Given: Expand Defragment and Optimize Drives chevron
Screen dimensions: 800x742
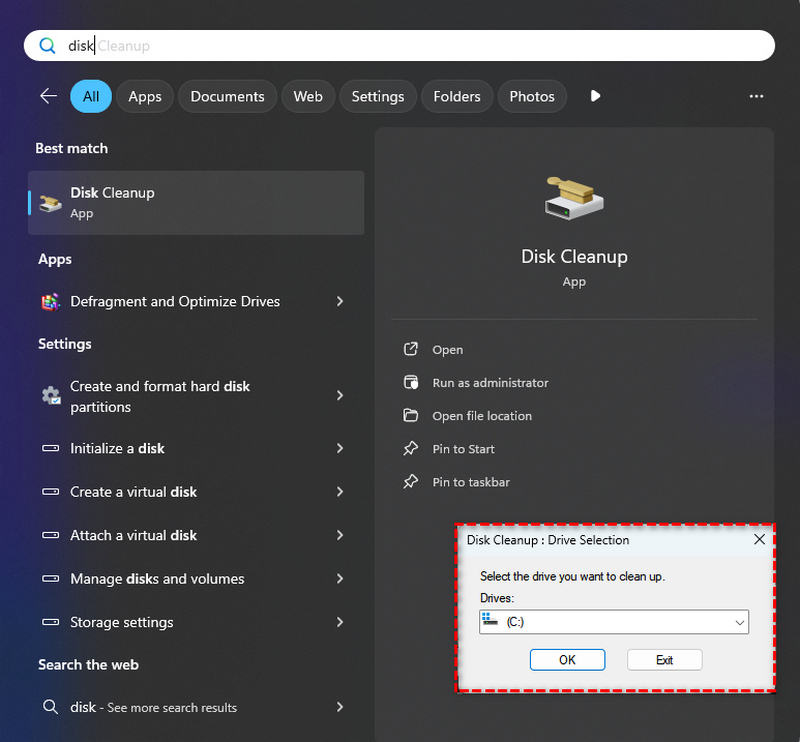Looking at the screenshot, I should 340,302.
